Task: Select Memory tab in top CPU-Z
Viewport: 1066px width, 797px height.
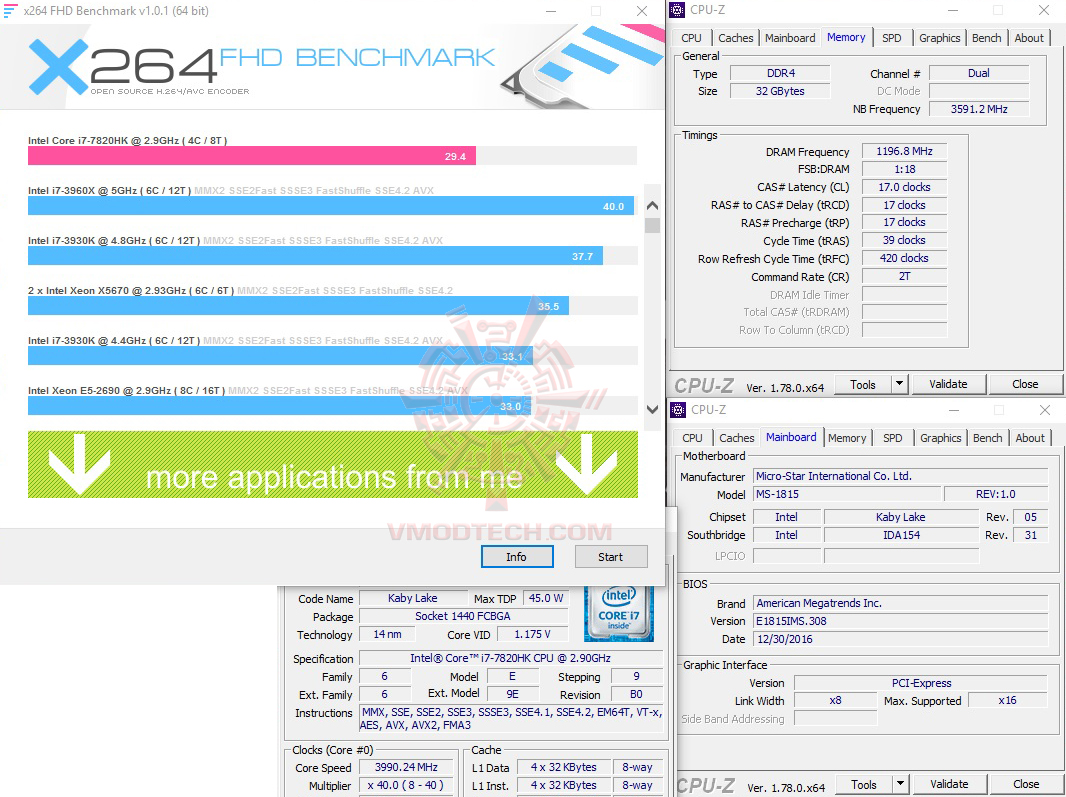Action: click(846, 37)
